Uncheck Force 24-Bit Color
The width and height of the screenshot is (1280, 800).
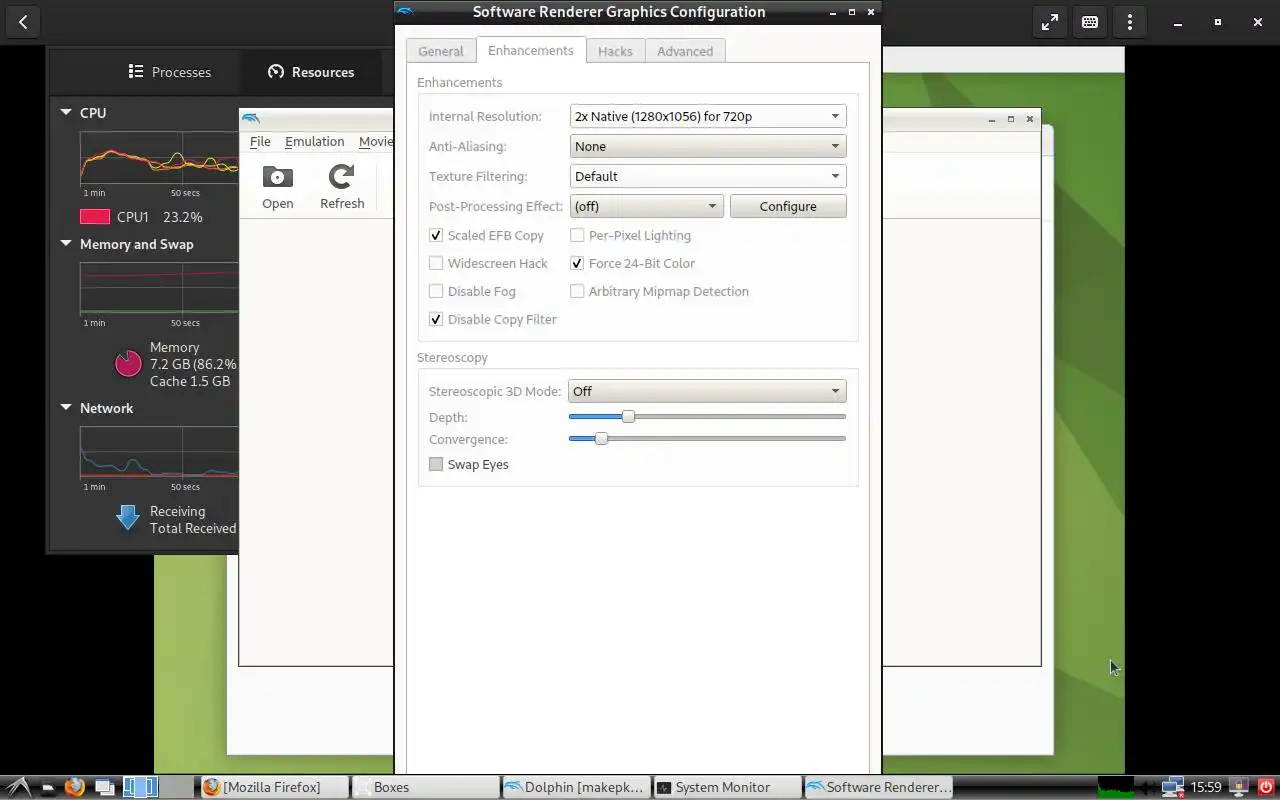577,264
